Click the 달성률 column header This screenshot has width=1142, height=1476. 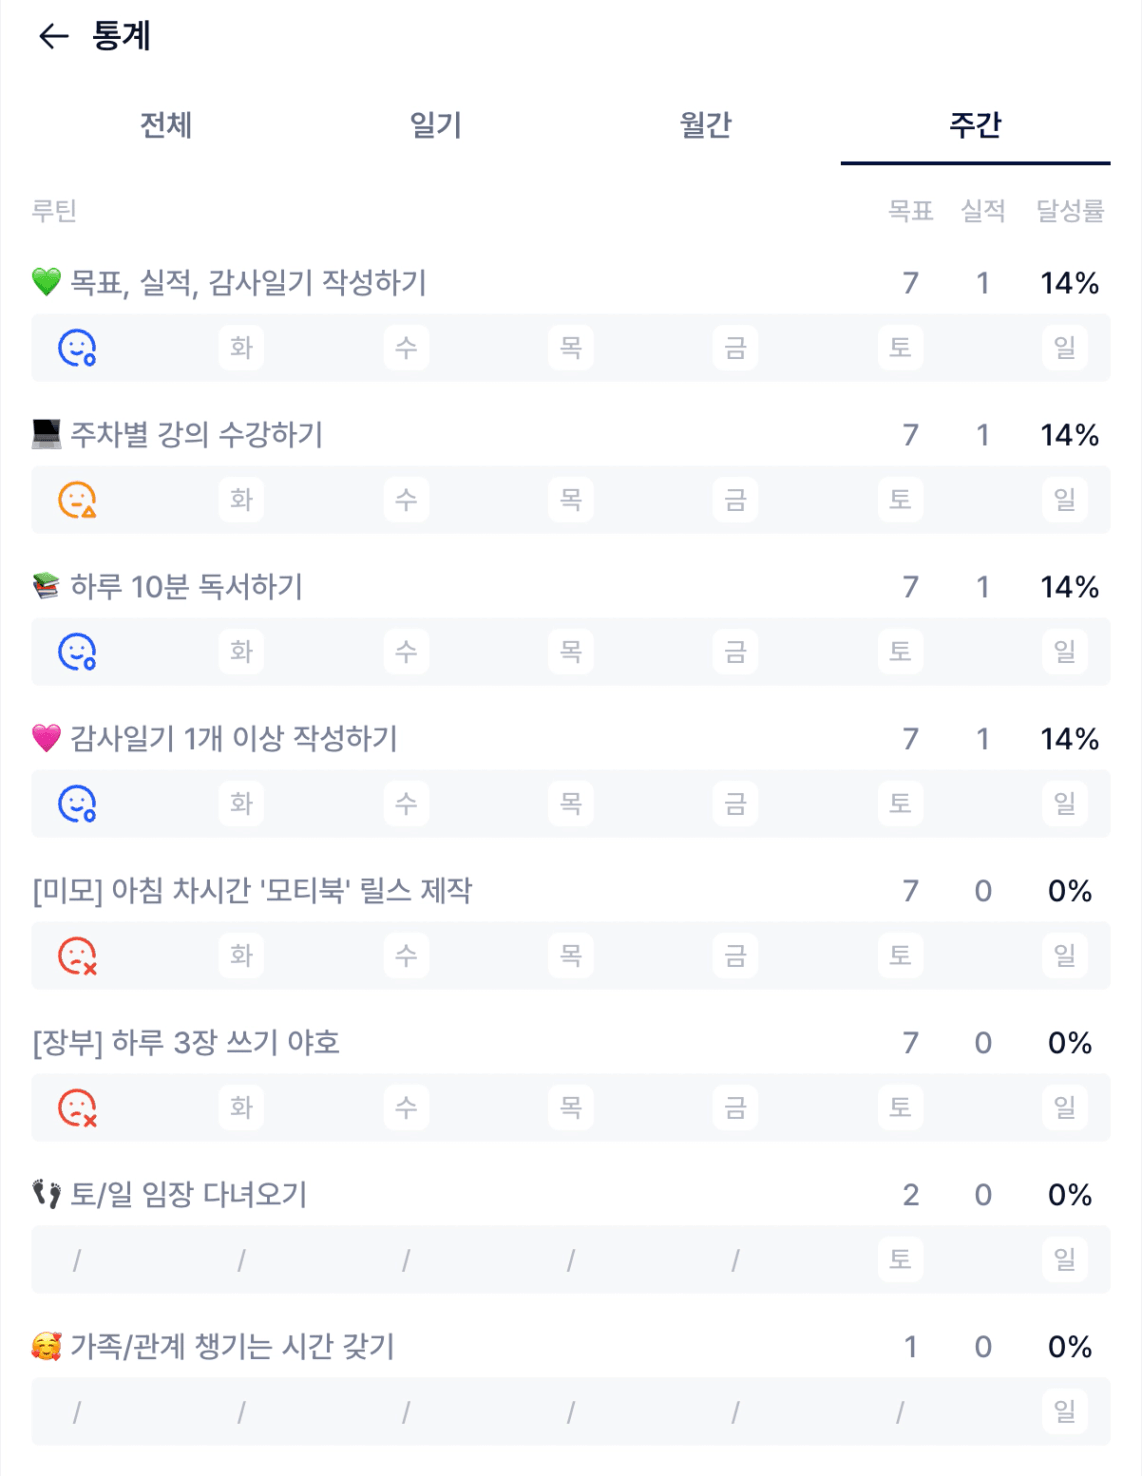click(x=1069, y=211)
